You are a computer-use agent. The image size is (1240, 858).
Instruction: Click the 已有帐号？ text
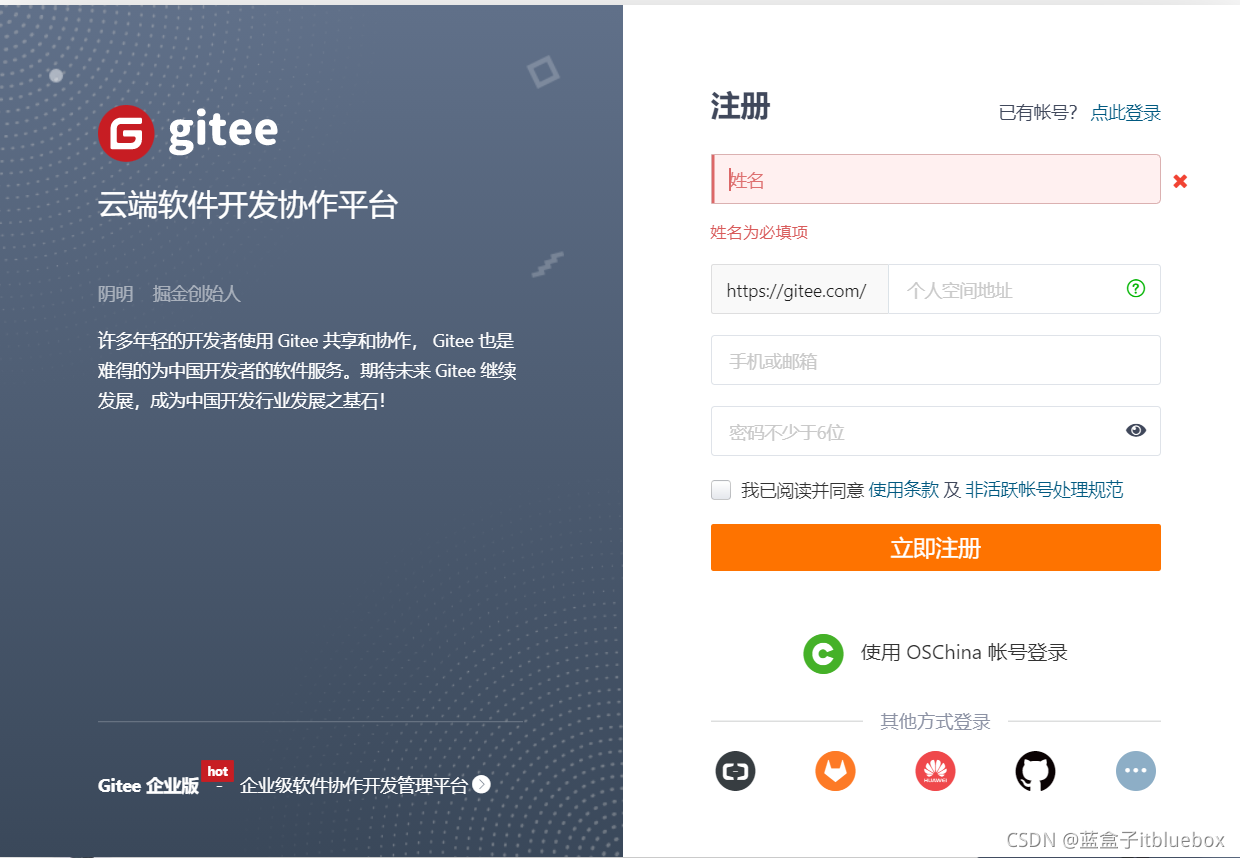pyautogui.click(x=1039, y=113)
